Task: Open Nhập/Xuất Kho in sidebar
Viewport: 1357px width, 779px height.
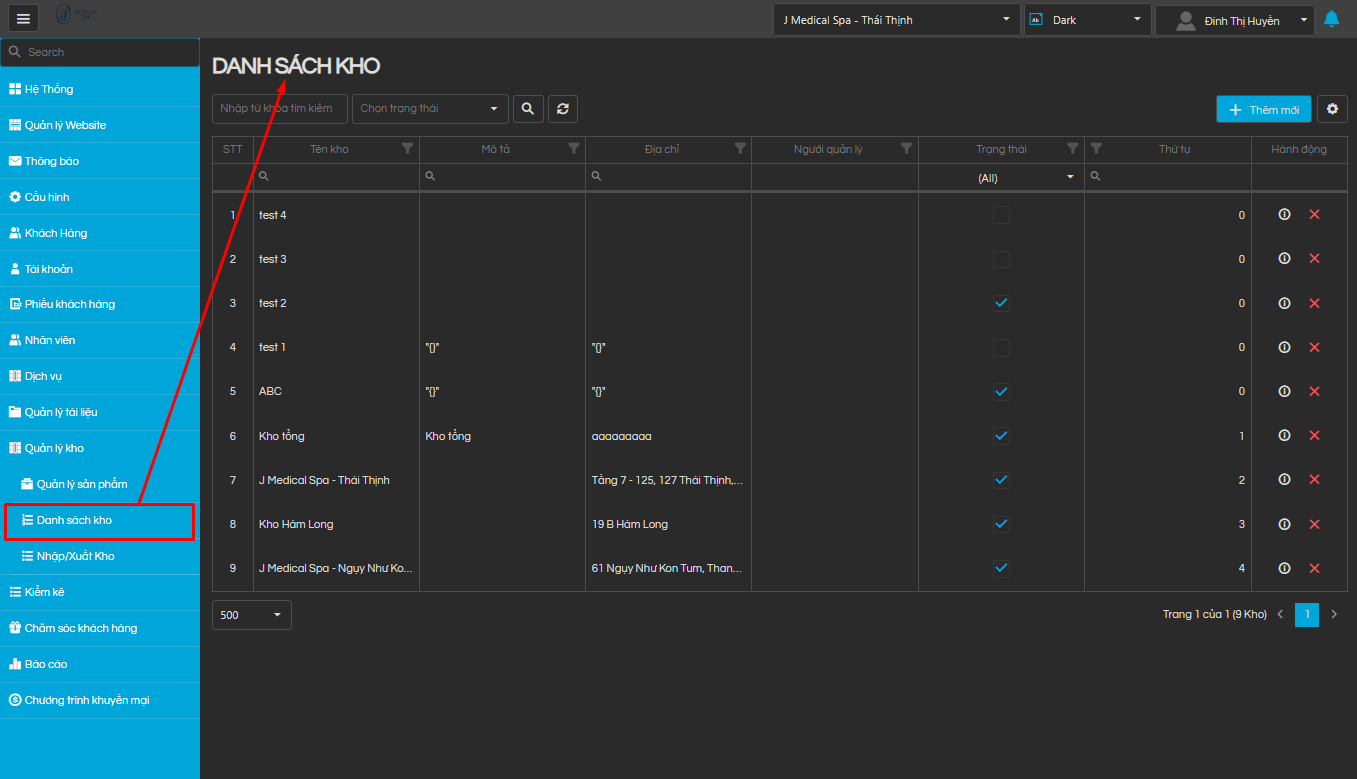Action: click(x=75, y=556)
